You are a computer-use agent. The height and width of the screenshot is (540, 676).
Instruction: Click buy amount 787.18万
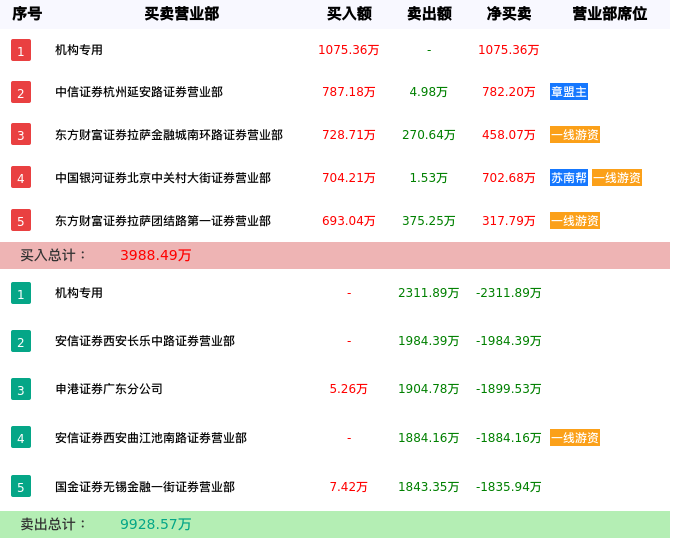coord(349,92)
